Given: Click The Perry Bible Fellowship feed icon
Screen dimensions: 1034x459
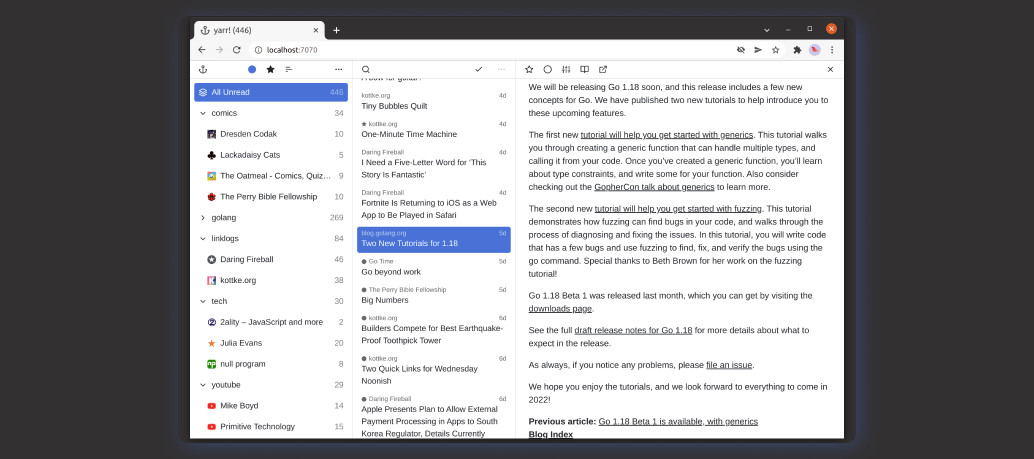Looking at the screenshot, I should pyautogui.click(x=212, y=197).
